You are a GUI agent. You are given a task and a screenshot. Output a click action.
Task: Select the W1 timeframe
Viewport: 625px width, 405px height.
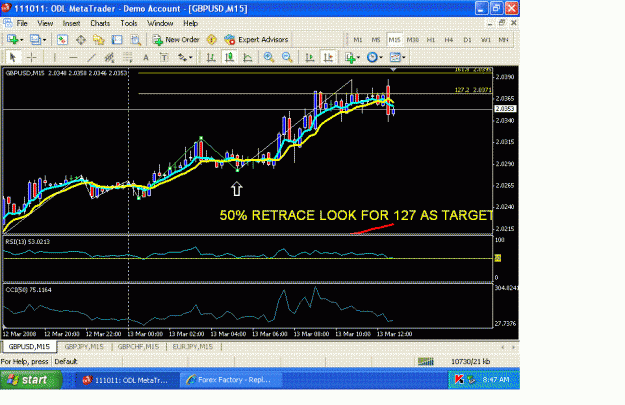(485, 40)
